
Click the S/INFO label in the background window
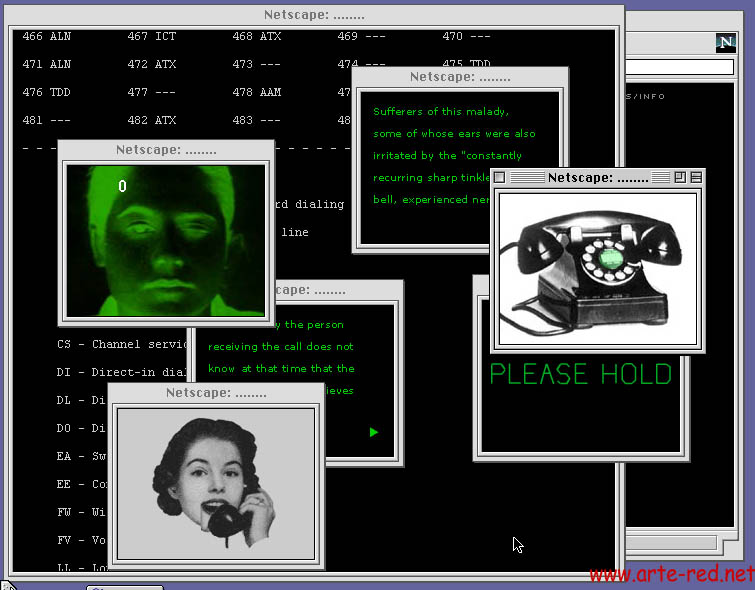(646, 97)
